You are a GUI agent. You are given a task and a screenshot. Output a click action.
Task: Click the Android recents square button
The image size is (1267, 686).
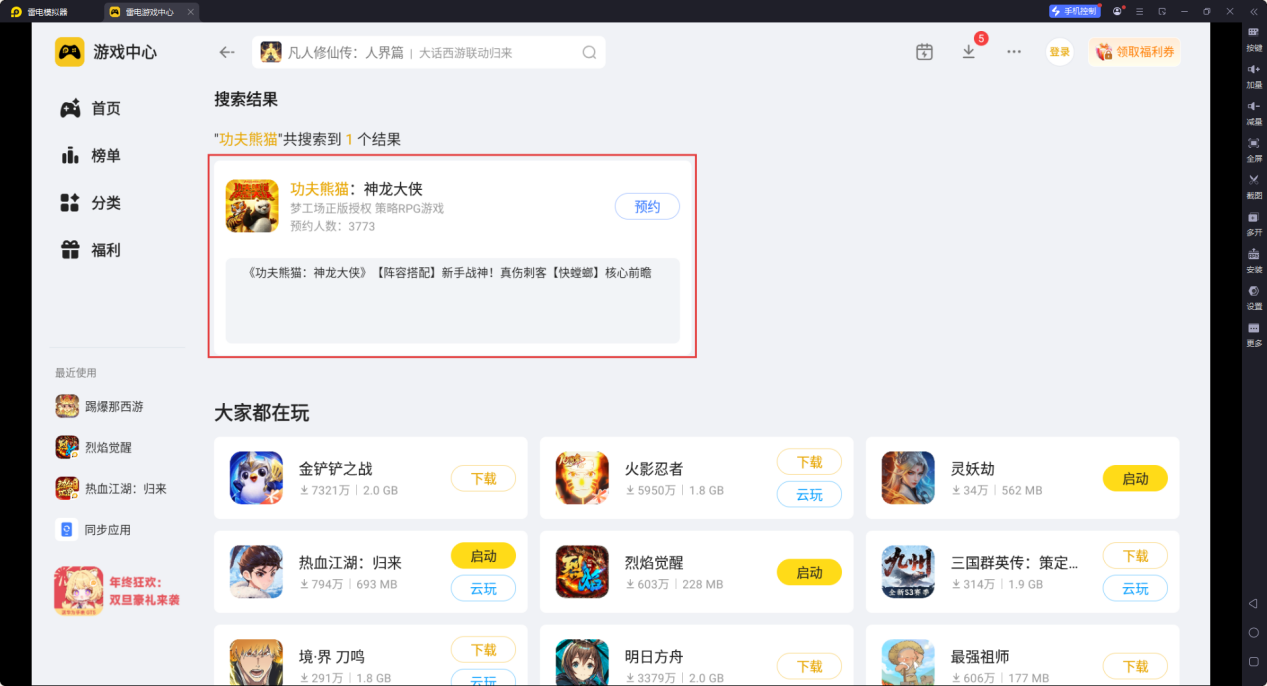pyautogui.click(x=1253, y=662)
